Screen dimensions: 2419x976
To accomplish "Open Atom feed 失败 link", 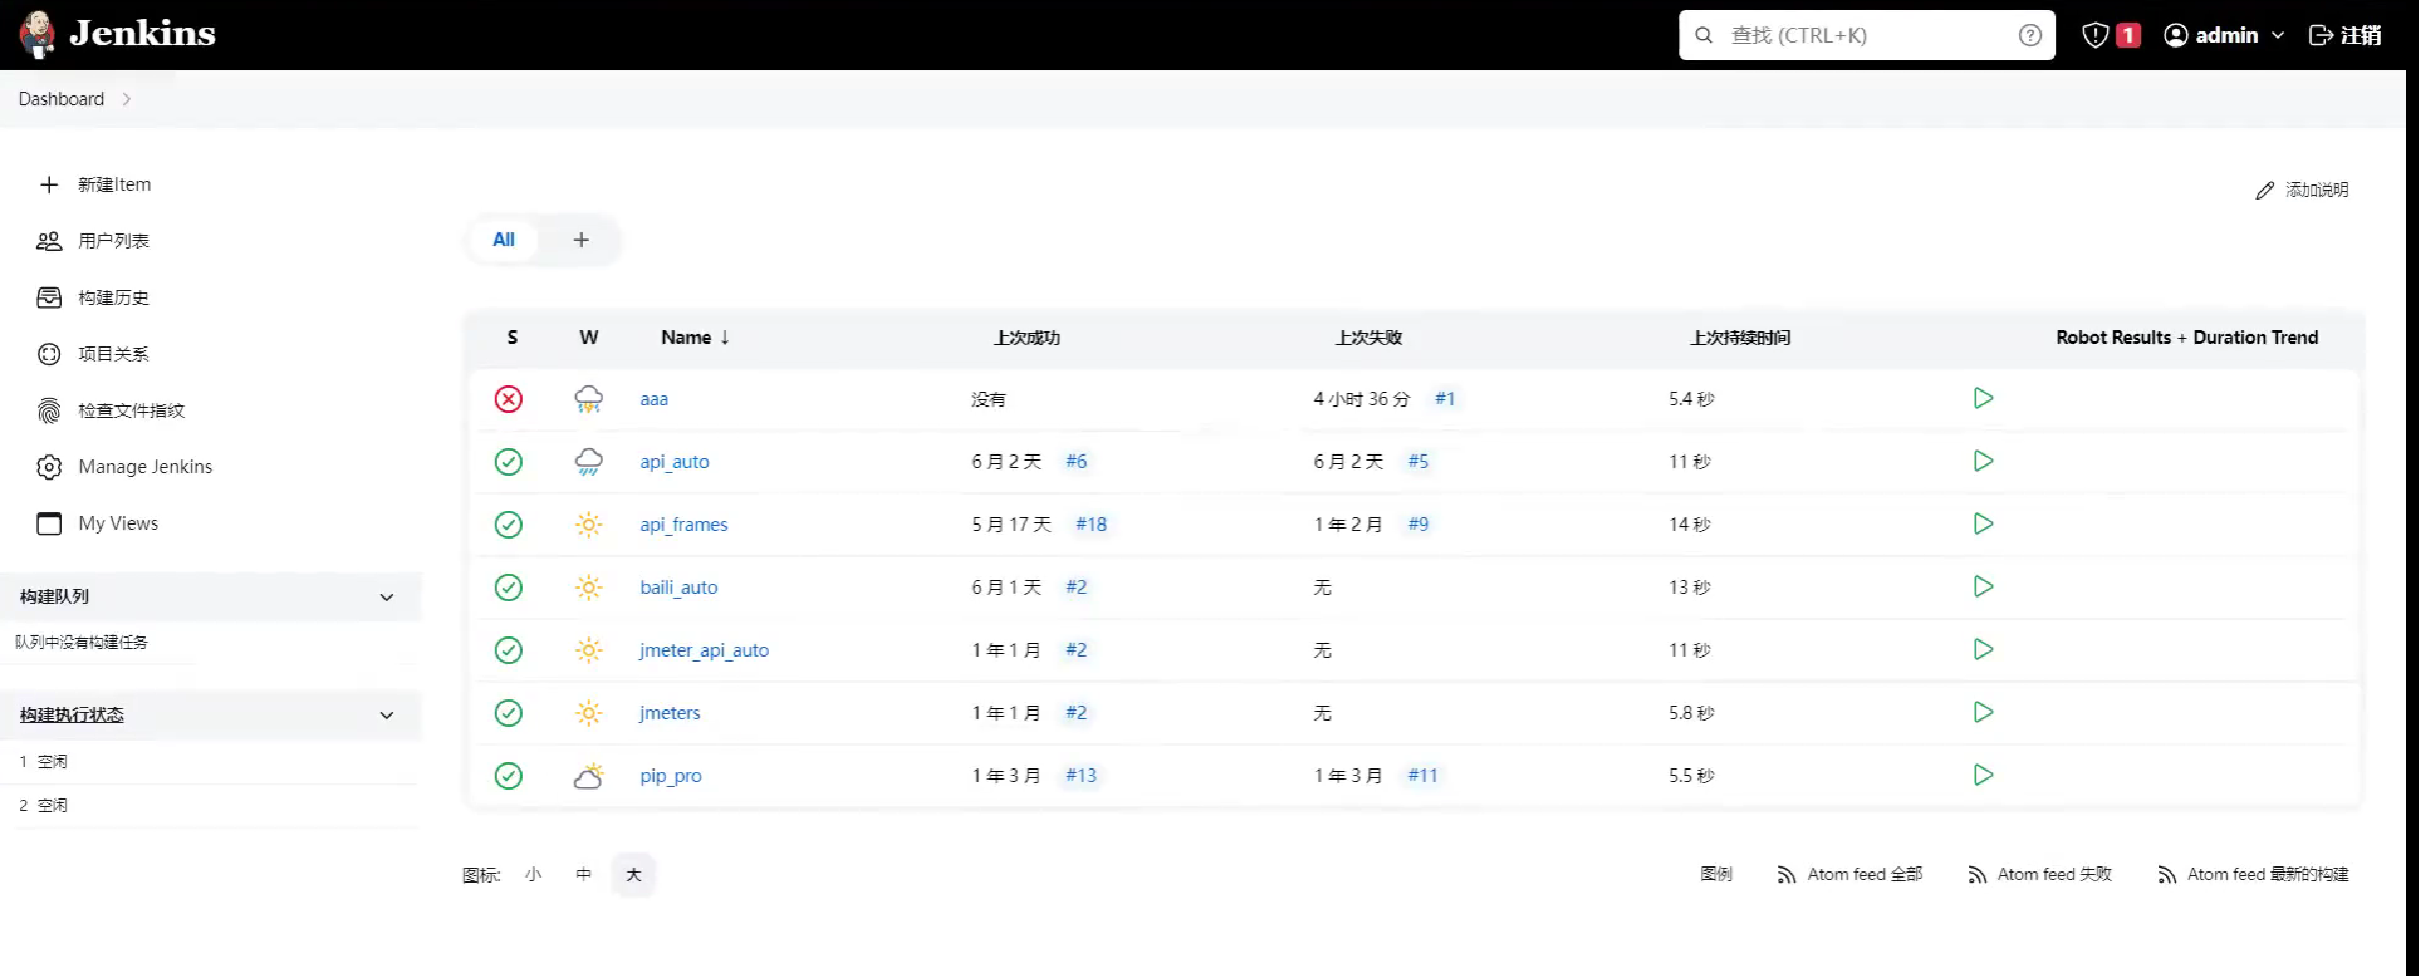I will (x=2040, y=875).
